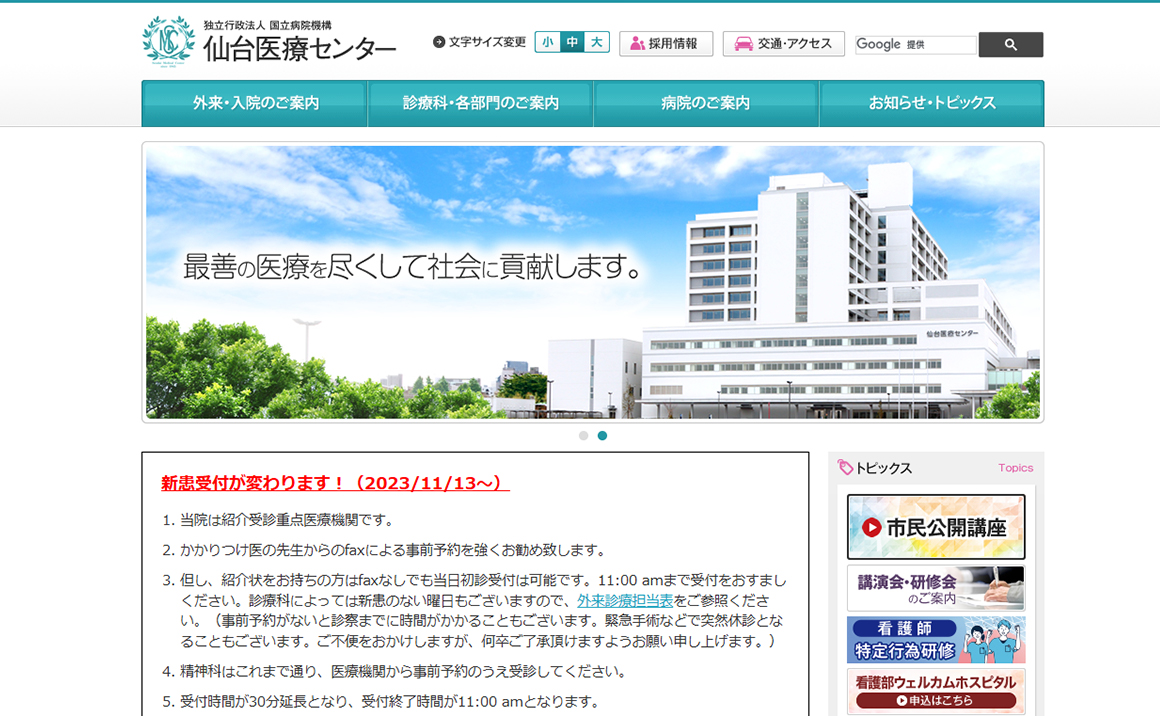Open the 市民公開講座 banner
This screenshot has width=1160, height=716.
click(936, 527)
